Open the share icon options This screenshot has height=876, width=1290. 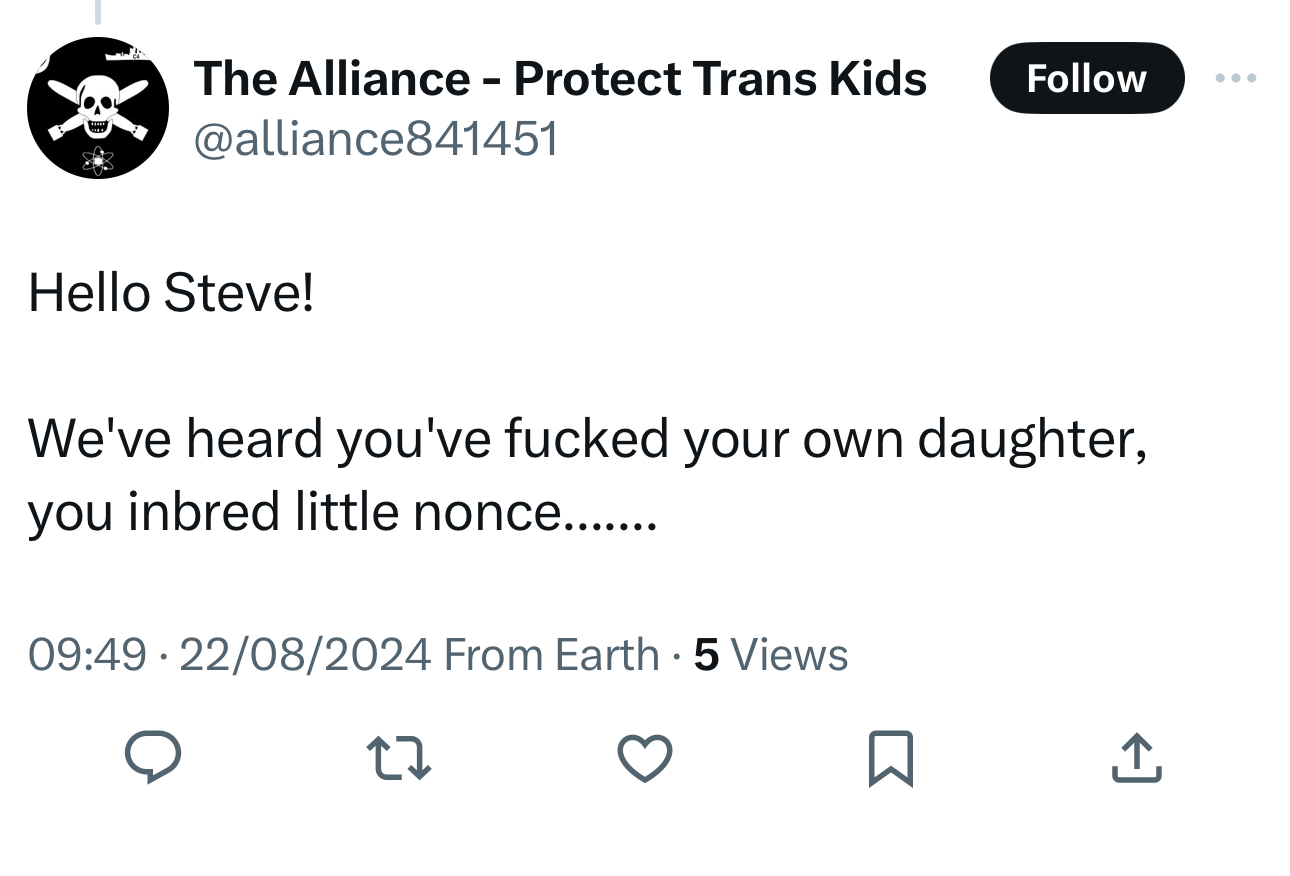tap(1137, 757)
